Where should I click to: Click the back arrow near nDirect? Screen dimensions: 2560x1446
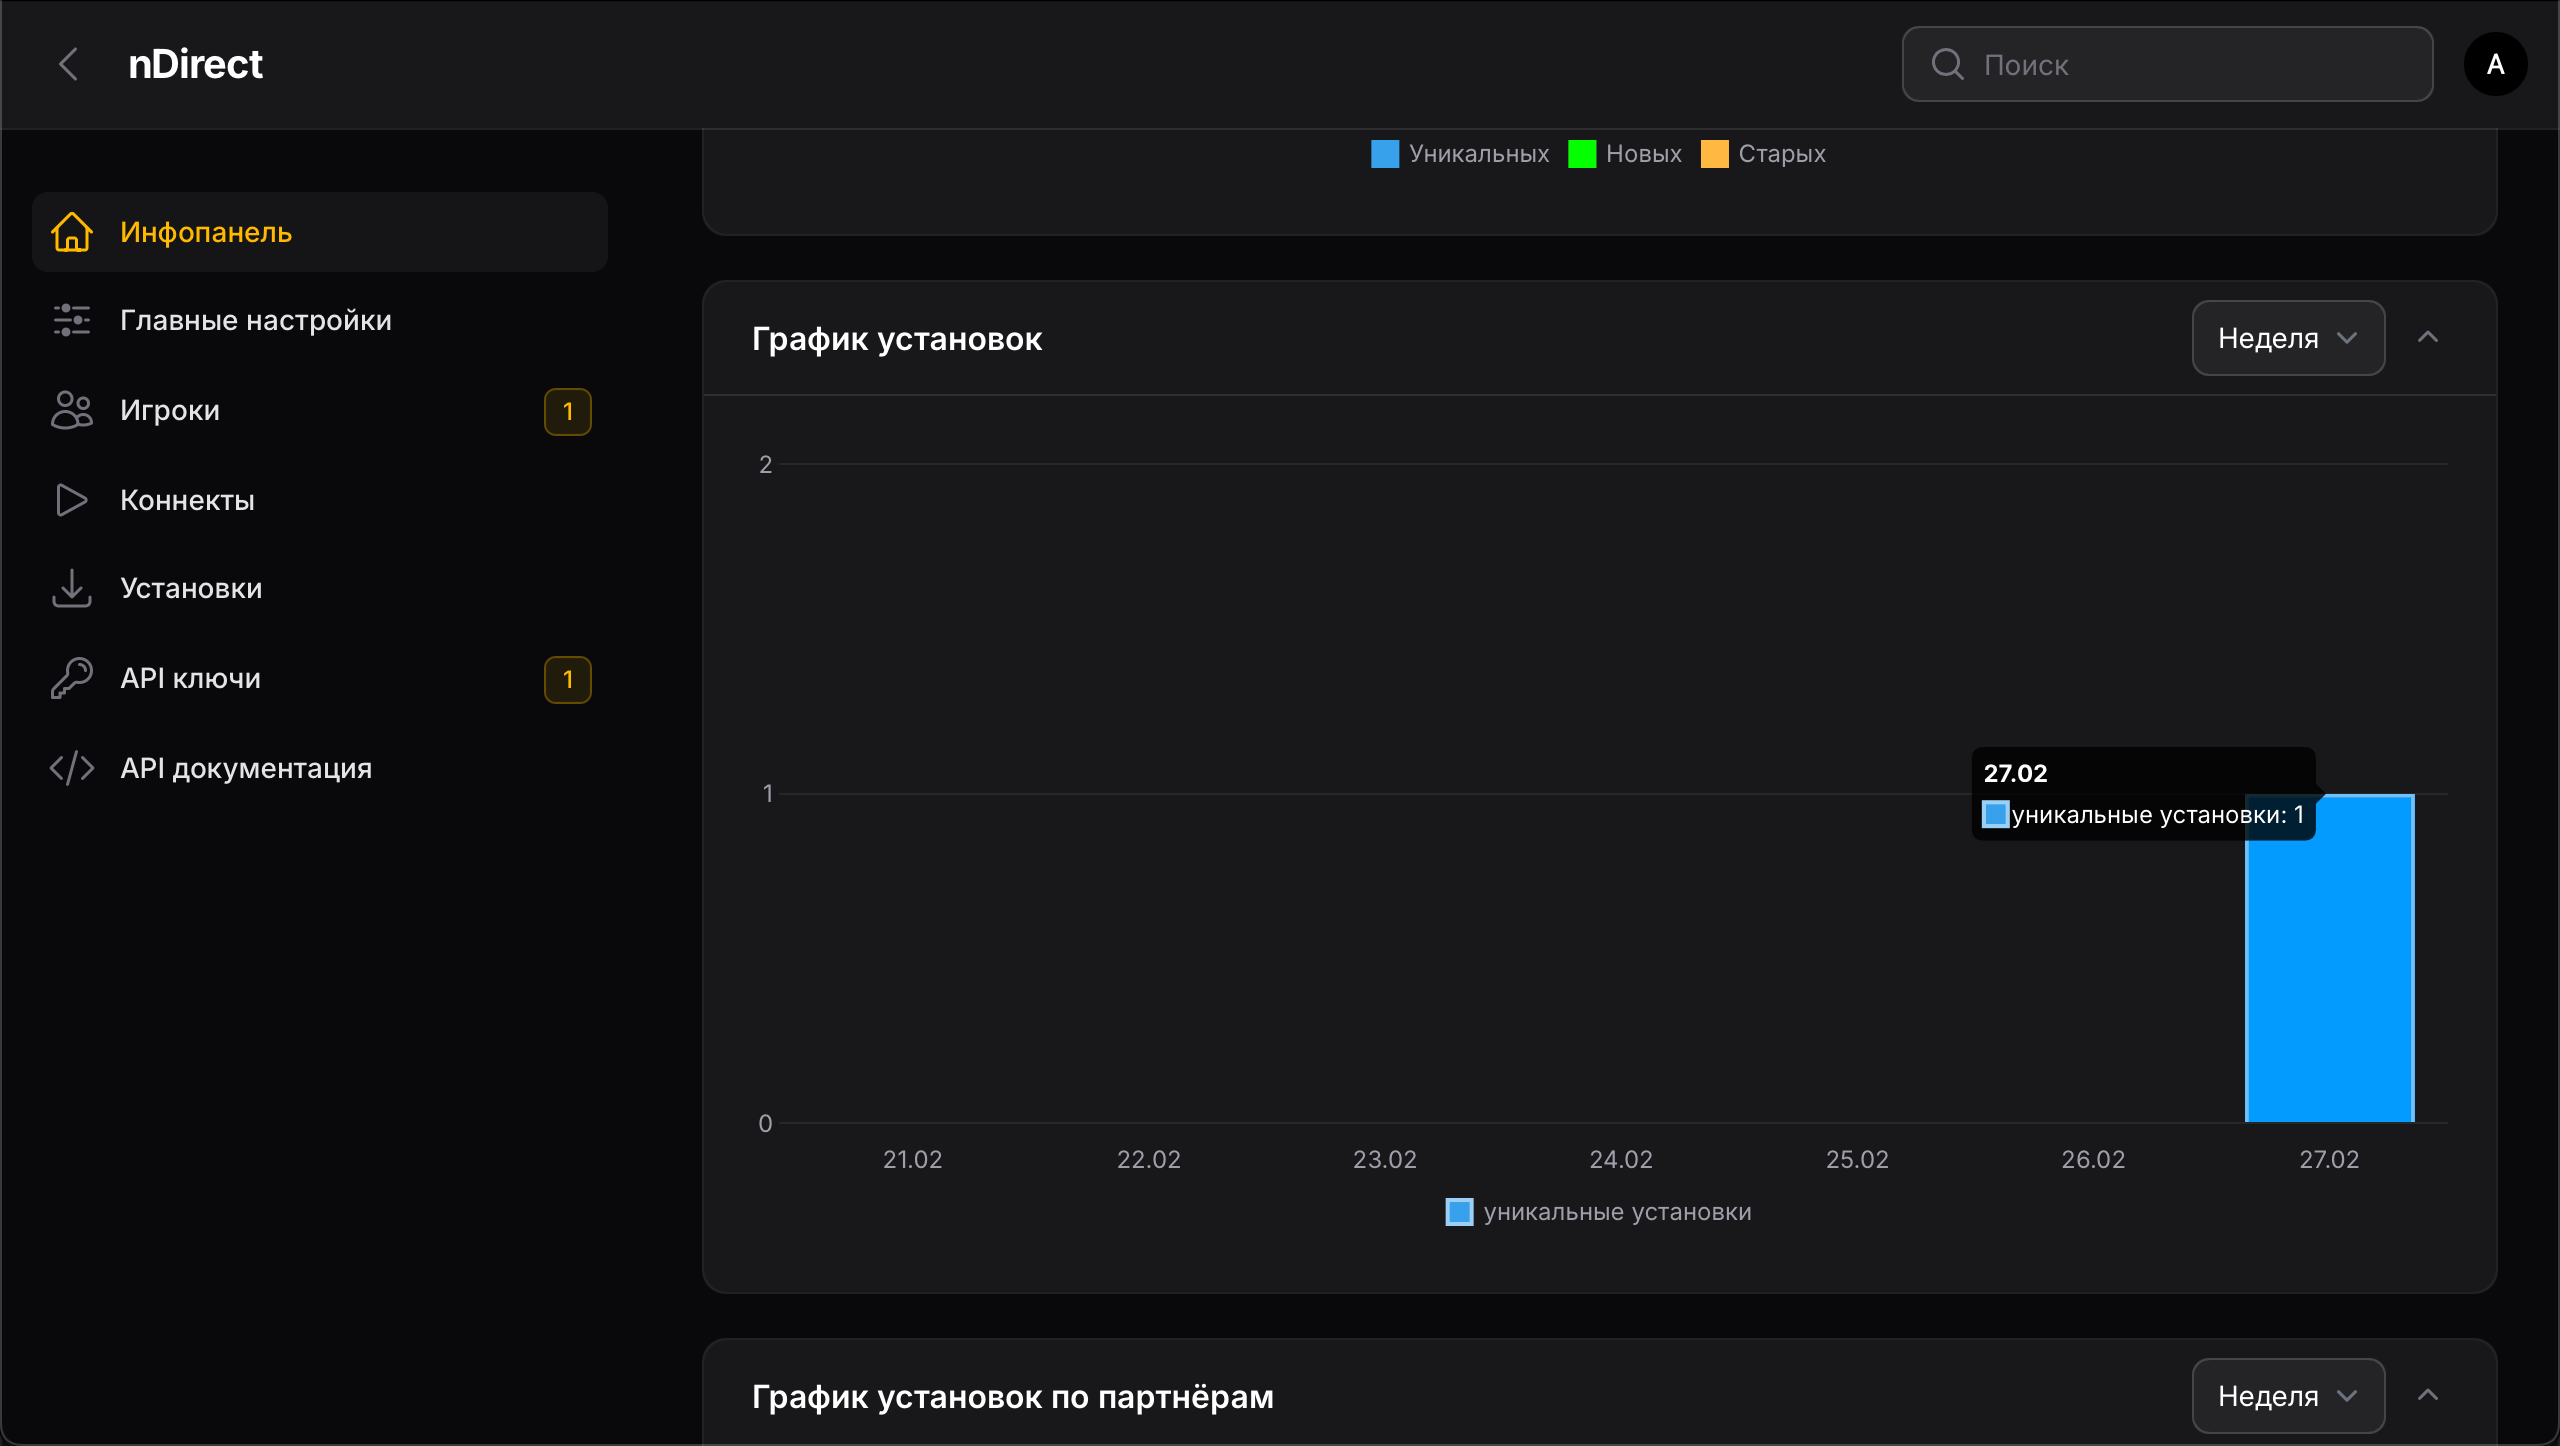[68, 64]
